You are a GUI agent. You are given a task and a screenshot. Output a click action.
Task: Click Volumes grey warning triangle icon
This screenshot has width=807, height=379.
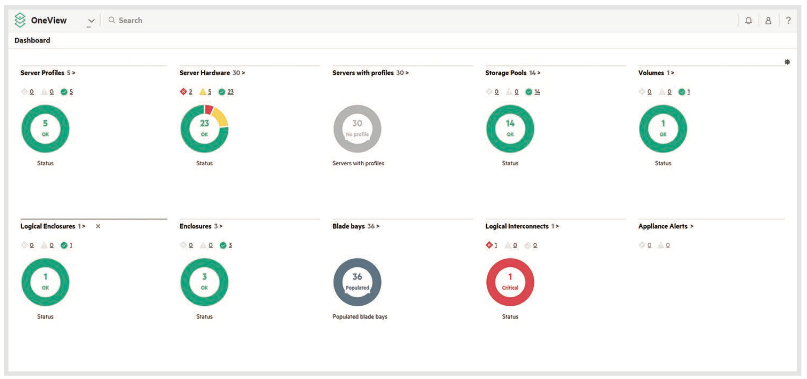(x=662, y=92)
